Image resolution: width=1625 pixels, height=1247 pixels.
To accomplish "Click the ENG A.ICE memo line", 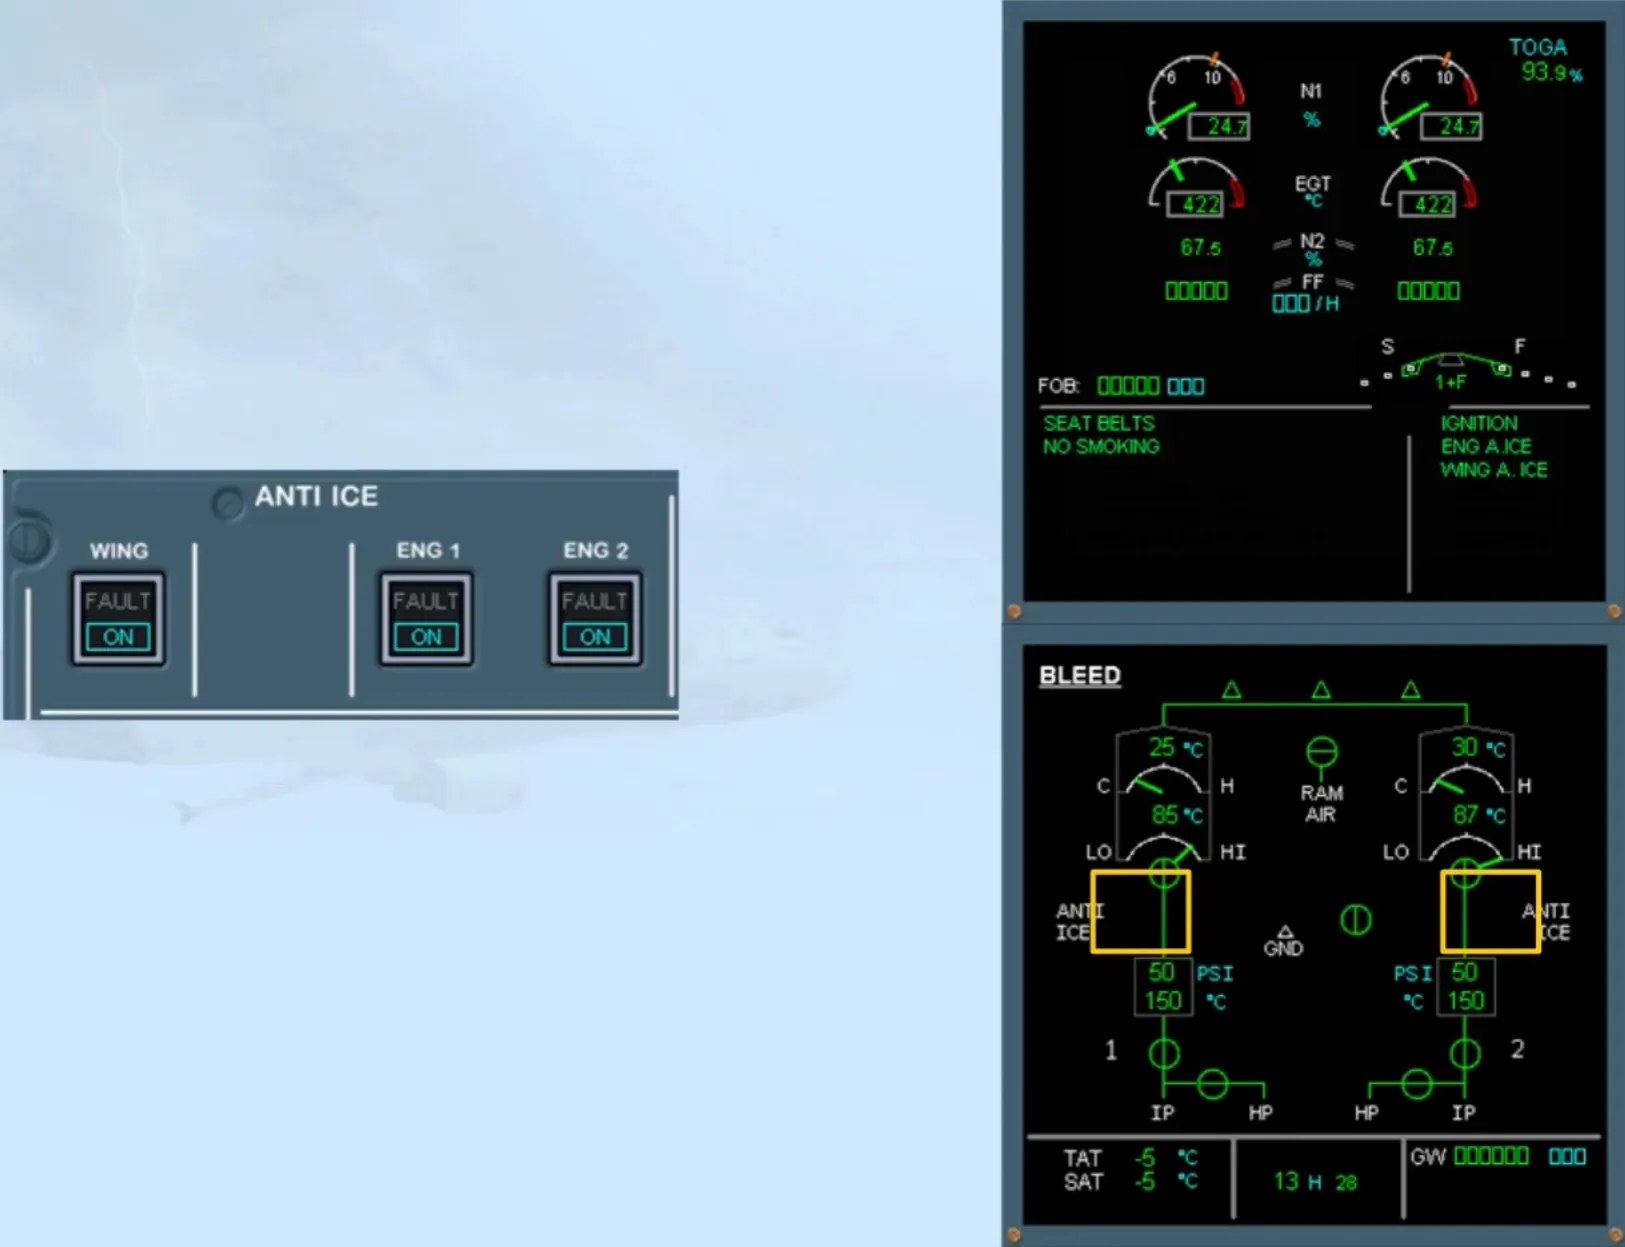I will [1486, 446].
